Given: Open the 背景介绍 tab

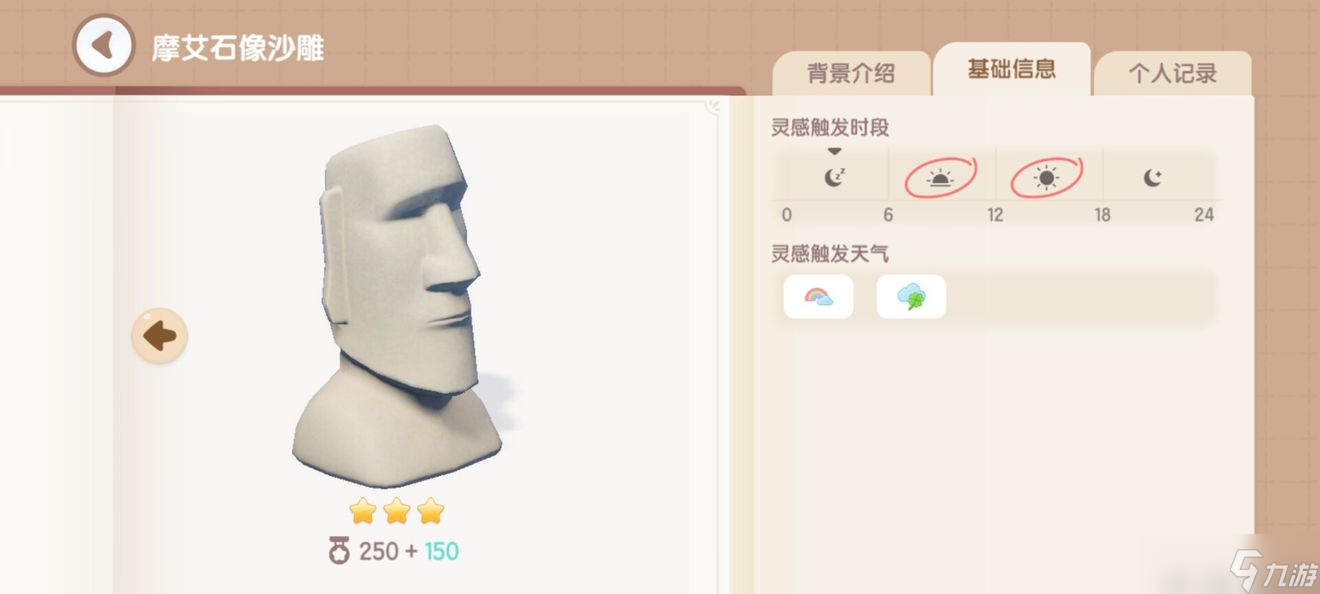Looking at the screenshot, I should tap(851, 73).
